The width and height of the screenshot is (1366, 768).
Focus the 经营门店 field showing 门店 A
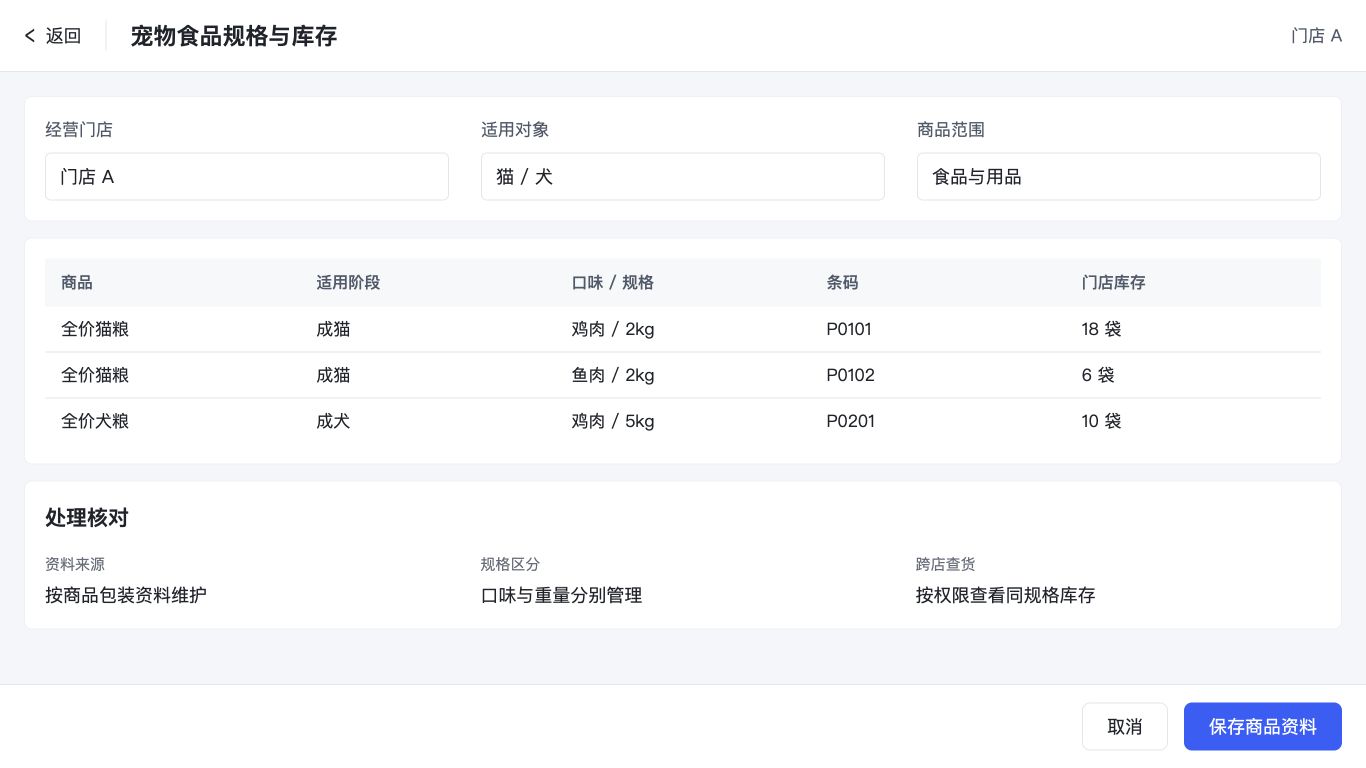[x=247, y=176]
